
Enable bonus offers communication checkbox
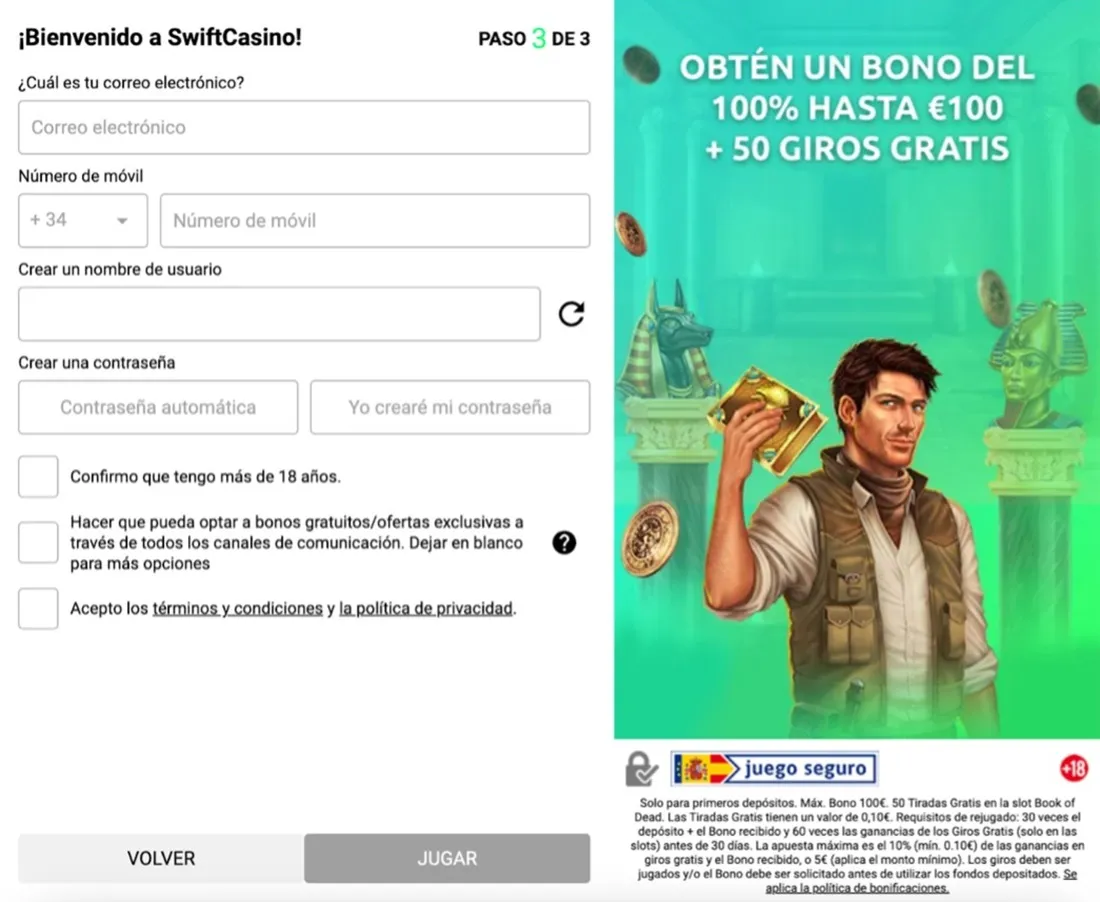click(38, 542)
